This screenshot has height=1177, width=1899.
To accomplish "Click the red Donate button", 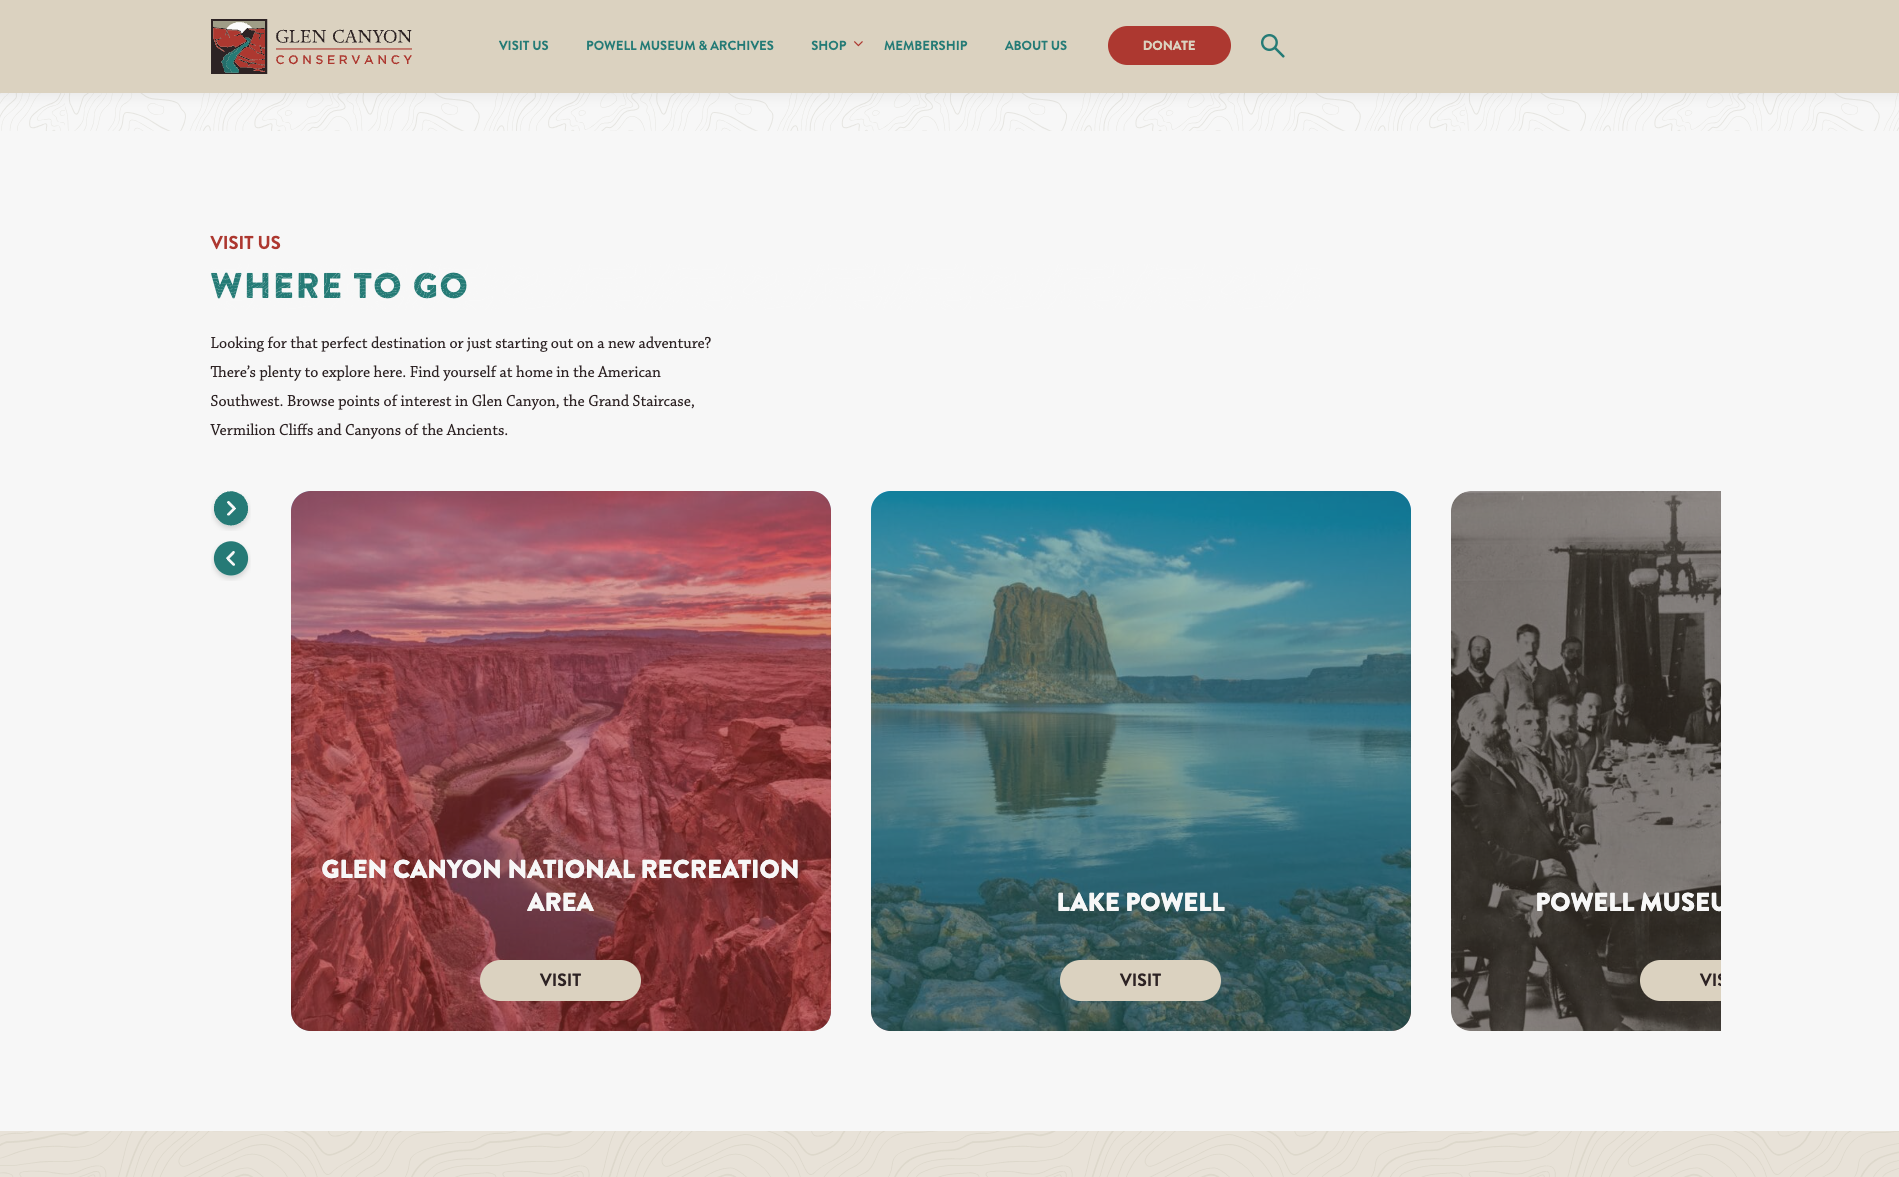I will click(x=1169, y=46).
